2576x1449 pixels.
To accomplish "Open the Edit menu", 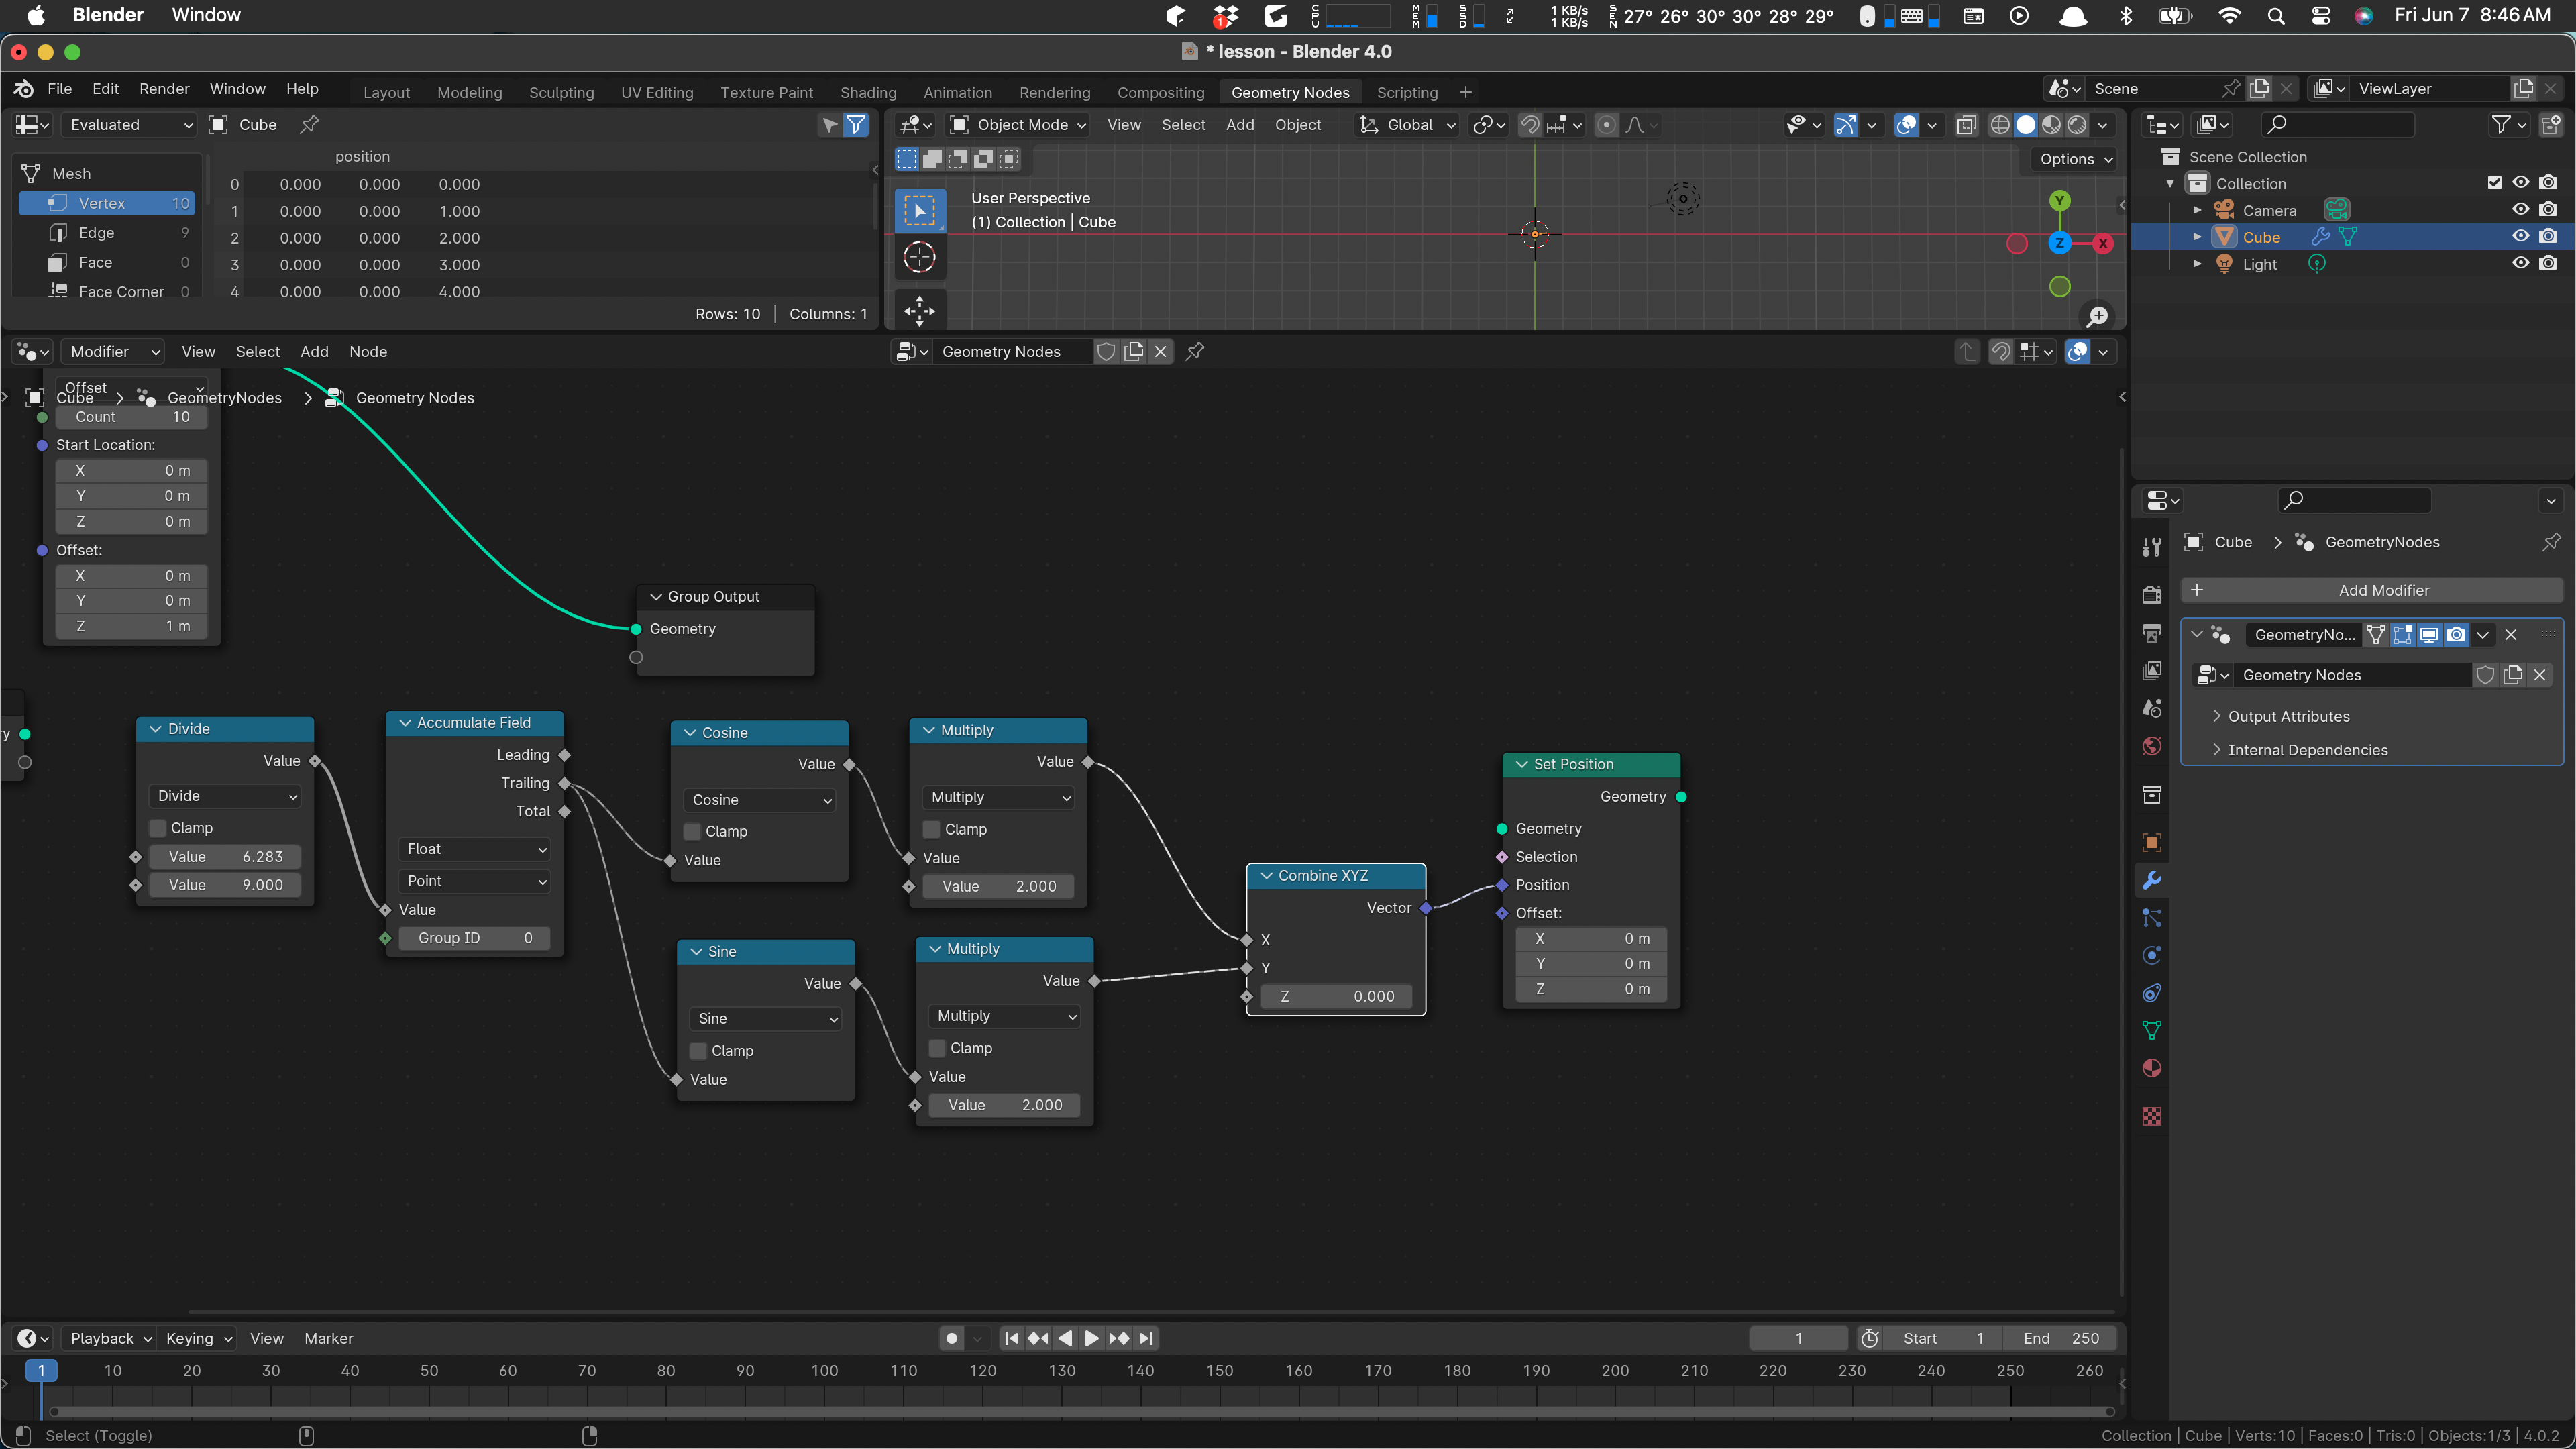I will click(105, 89).
